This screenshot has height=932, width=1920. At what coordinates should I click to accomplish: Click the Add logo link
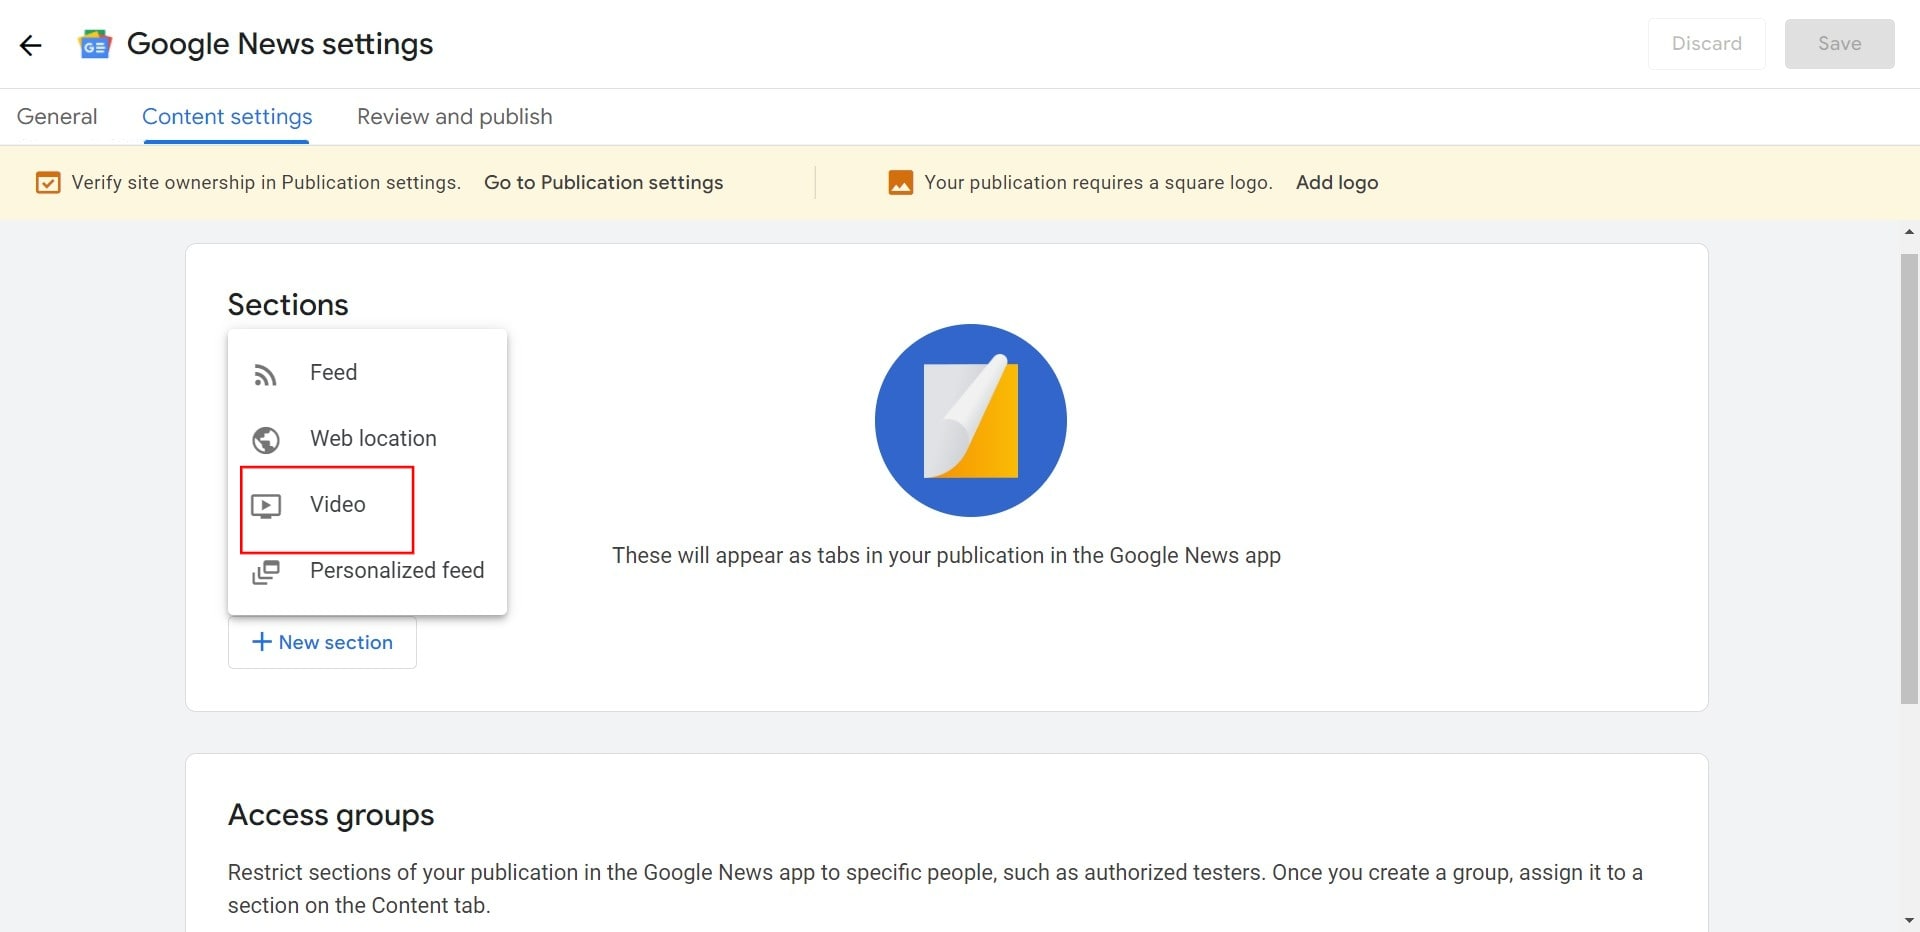[1337, 182]
